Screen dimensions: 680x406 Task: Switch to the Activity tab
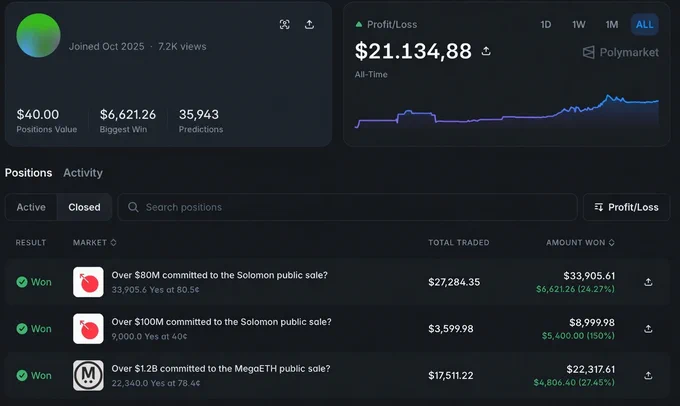[x=83, y=173]
